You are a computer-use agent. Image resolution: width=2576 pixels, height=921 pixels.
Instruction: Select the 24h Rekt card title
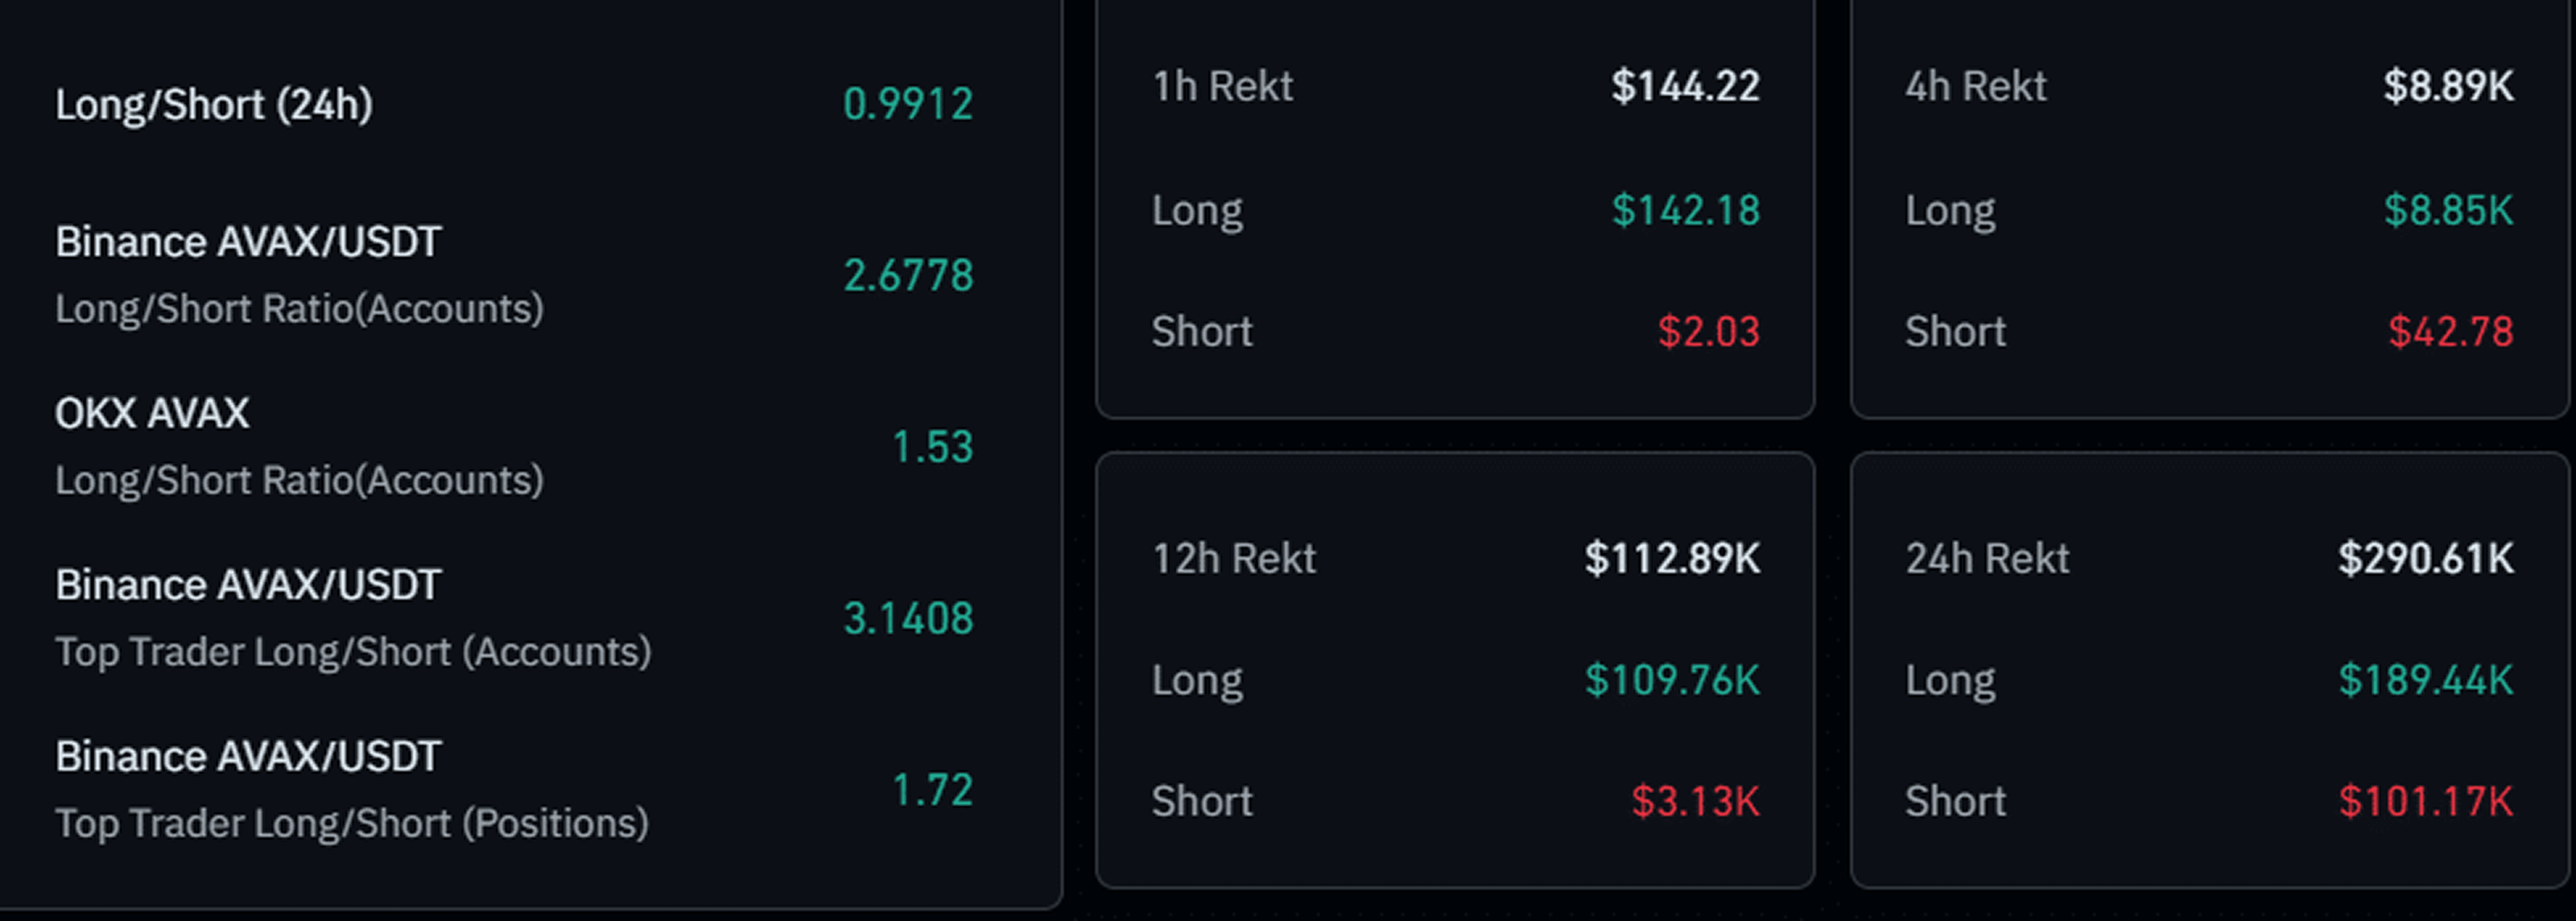click(1987, 558)
